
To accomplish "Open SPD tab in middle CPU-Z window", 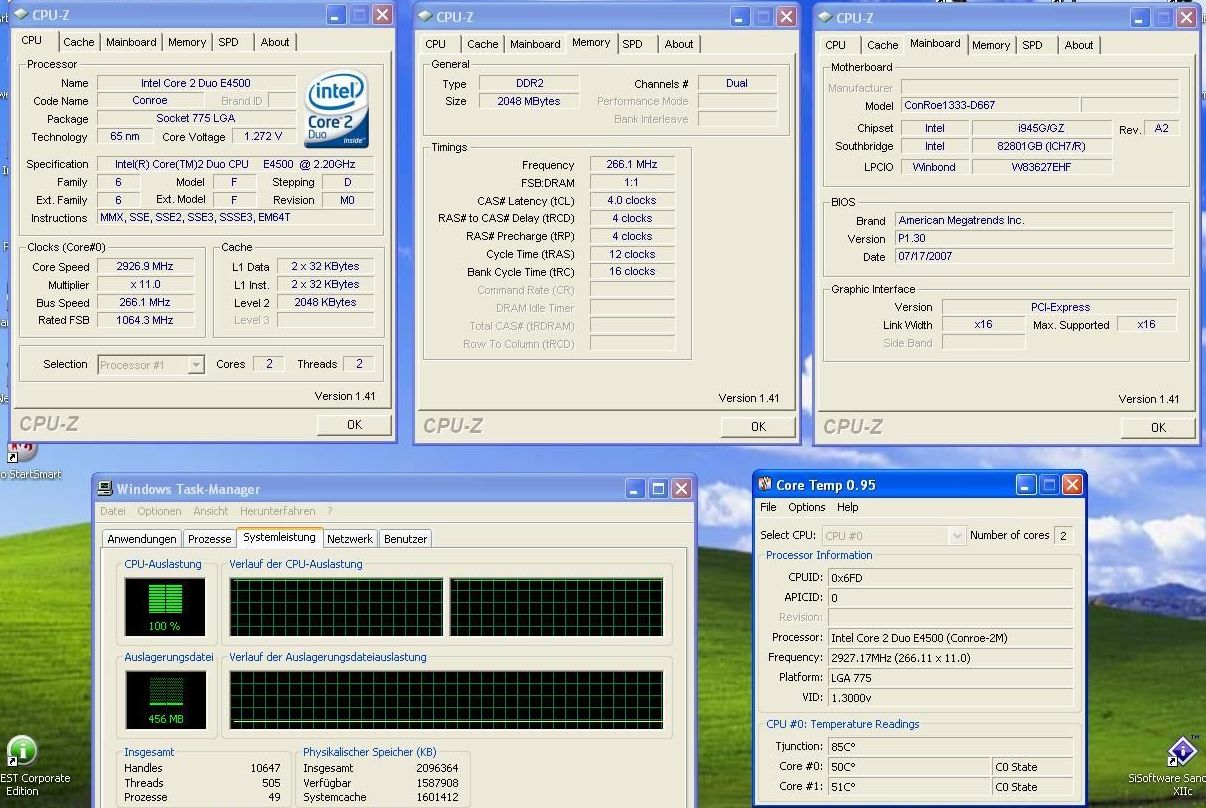I will tap(633, 44).
